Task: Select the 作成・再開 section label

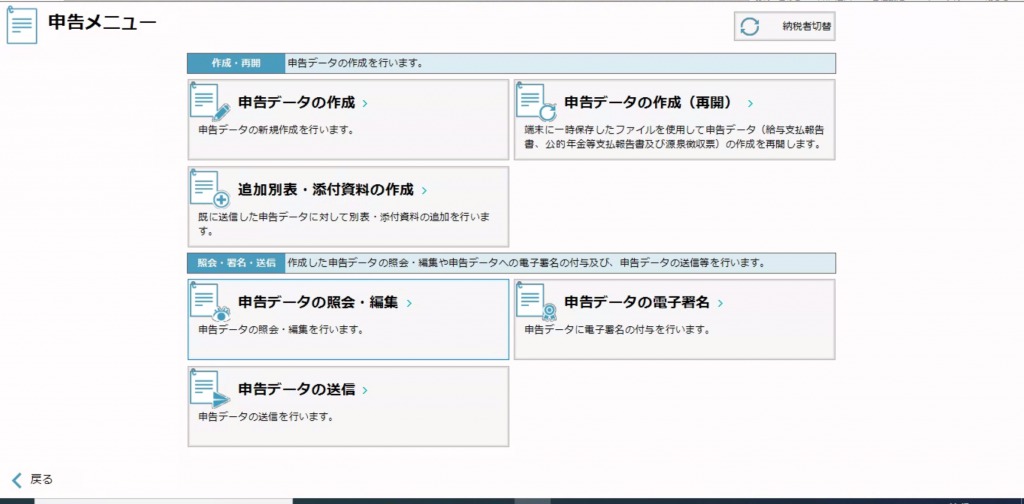Action: (236, 63)
